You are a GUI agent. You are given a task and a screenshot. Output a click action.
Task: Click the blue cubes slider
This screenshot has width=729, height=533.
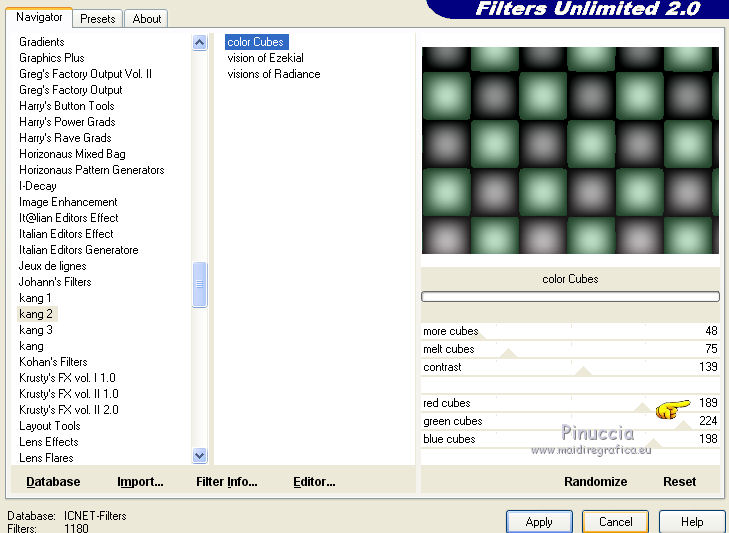click(570, 439)
